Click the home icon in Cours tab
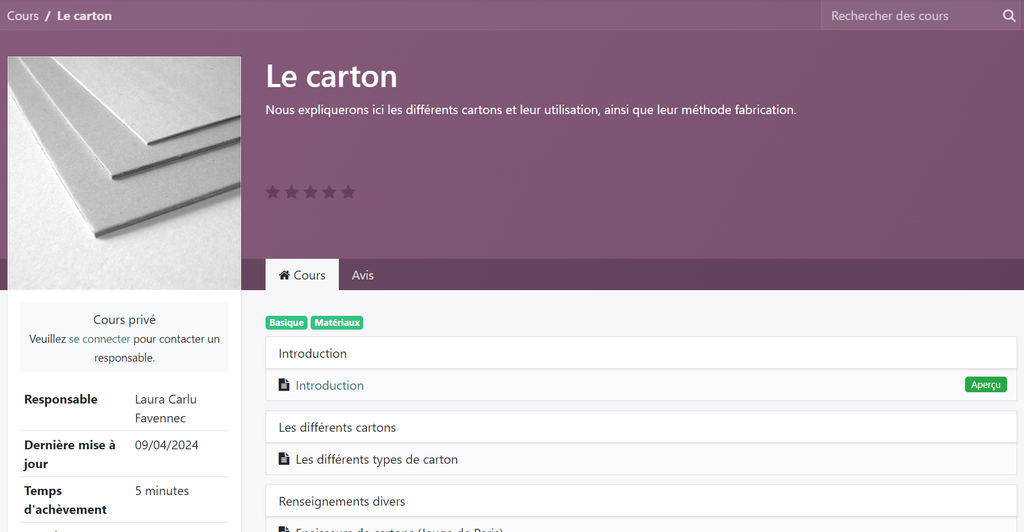The height and width of the screenshot is (532, 1024). [284, 275]
